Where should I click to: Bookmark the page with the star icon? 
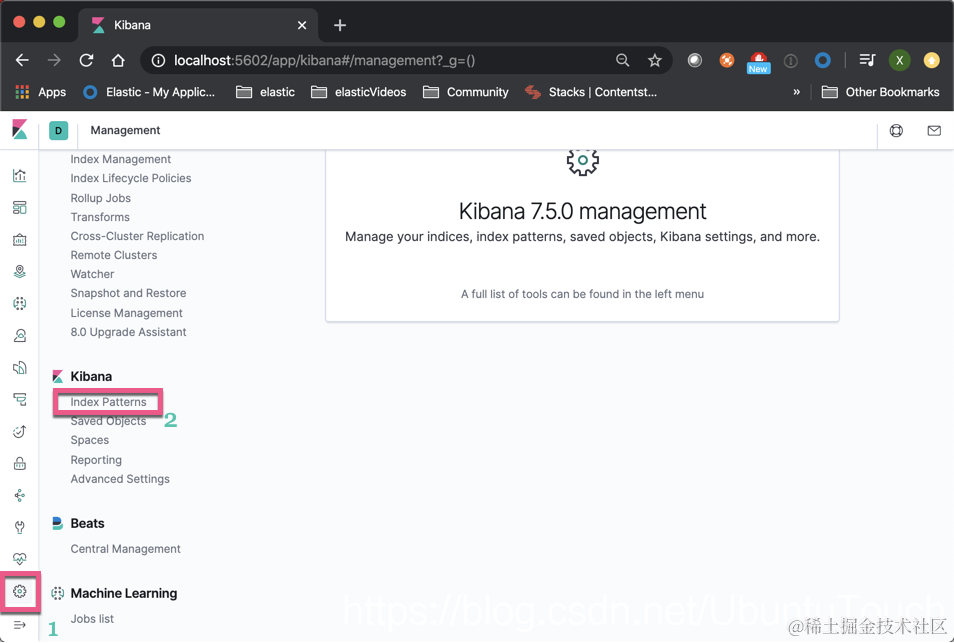click(655, 60)
